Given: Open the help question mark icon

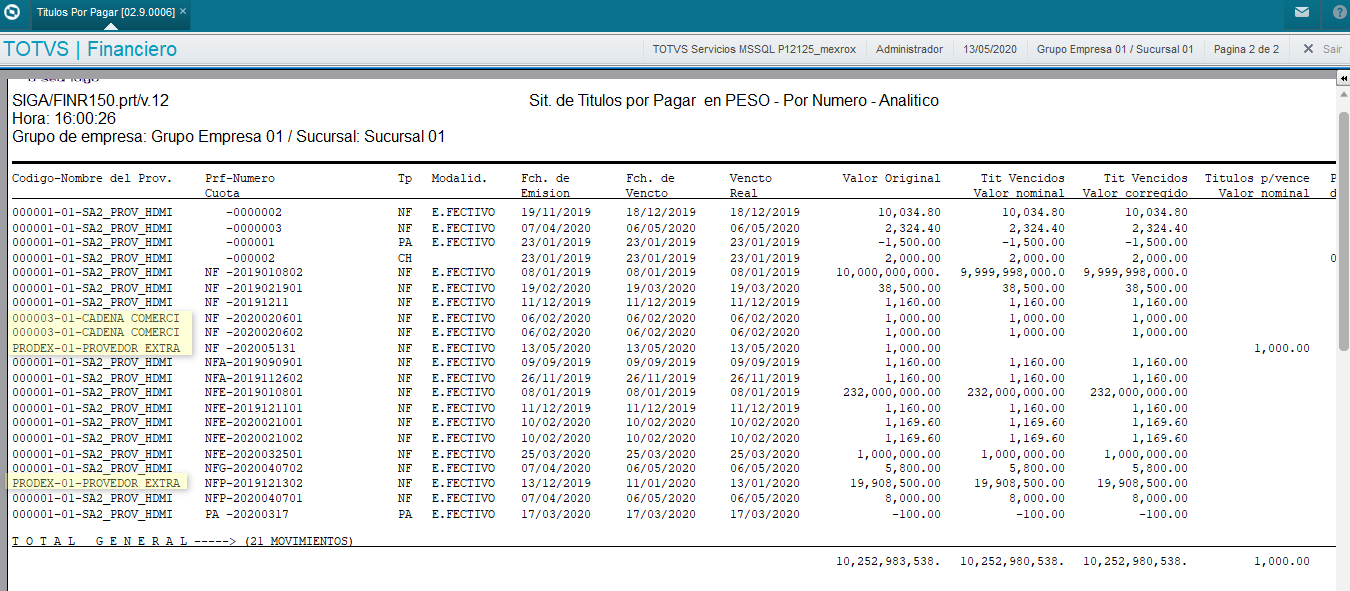Looking at the screenshot, I should [x=1339, y=13].
